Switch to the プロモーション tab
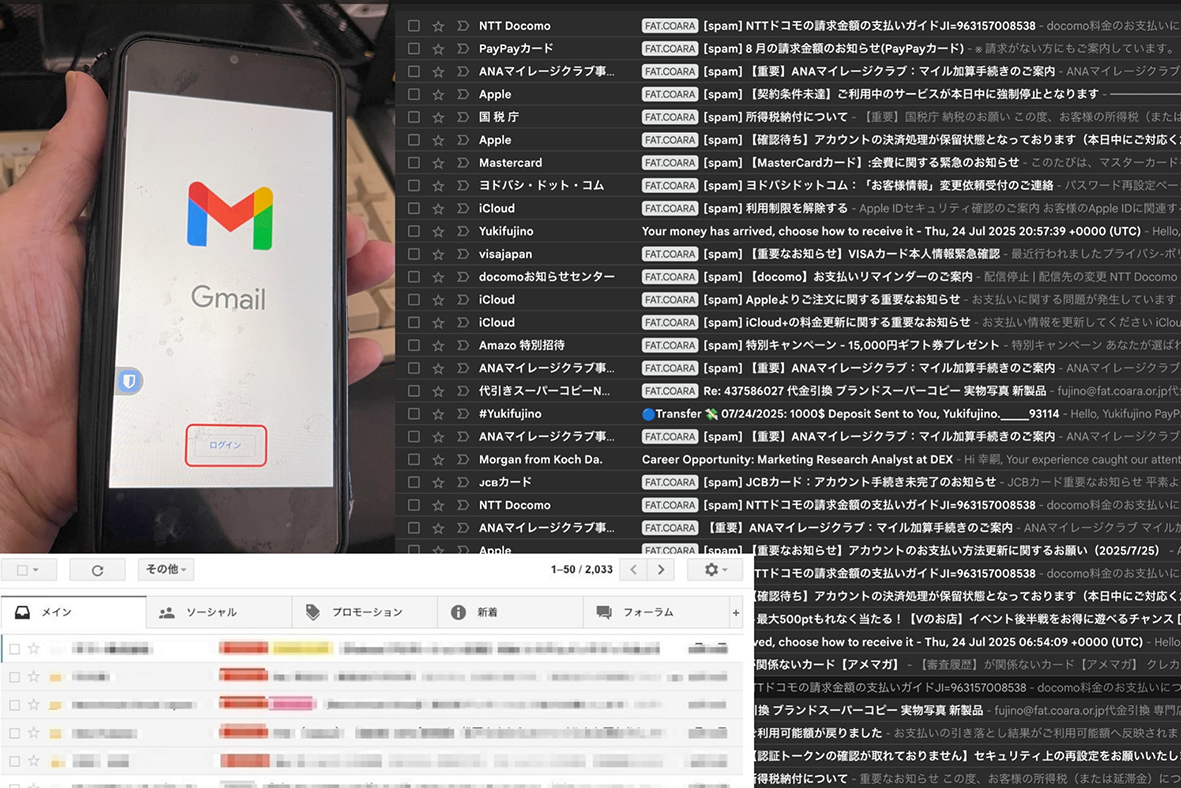1181x788 pixels. [365, 612]
